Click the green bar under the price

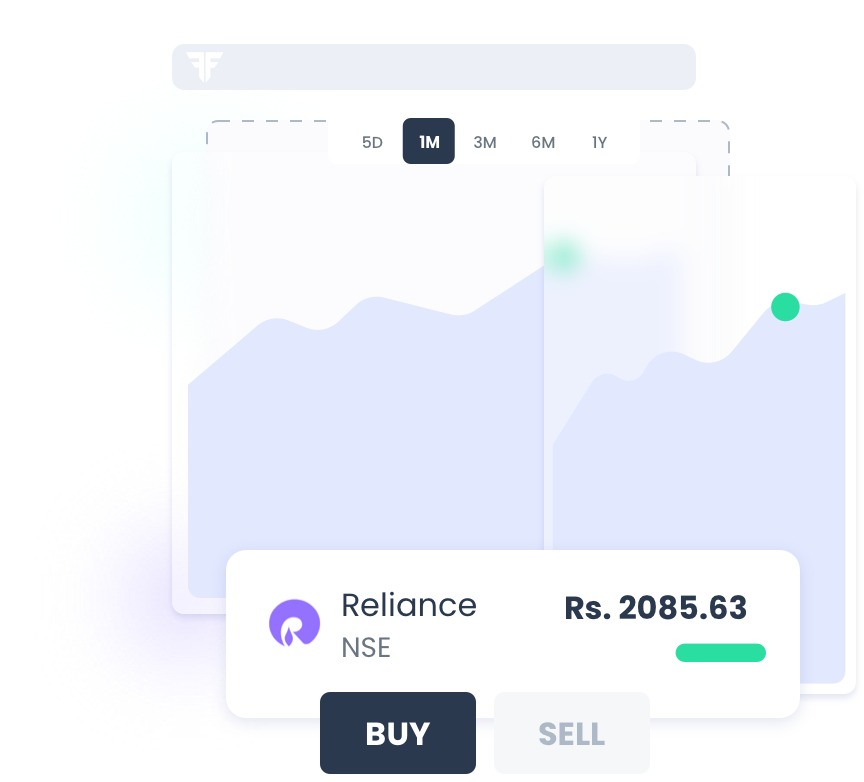pos(721,652)
